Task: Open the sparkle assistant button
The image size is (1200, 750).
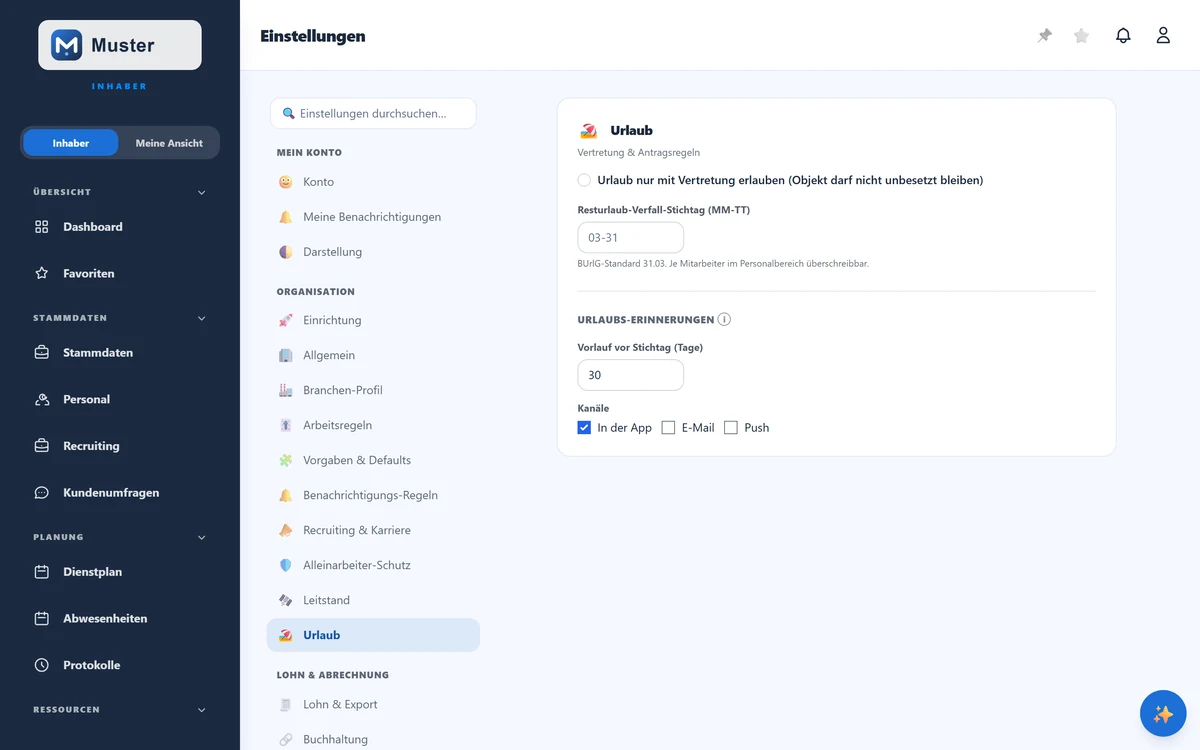Action: (1163, 714)
